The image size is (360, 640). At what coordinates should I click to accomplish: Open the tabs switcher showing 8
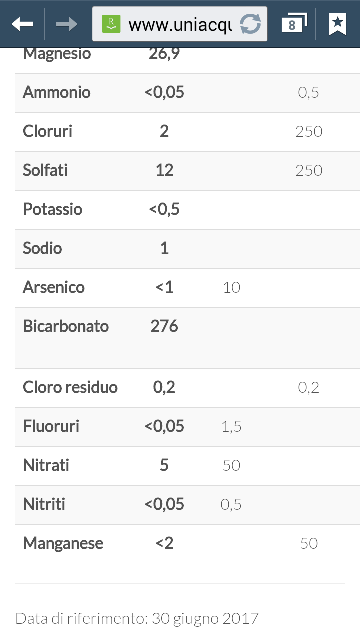294,24
